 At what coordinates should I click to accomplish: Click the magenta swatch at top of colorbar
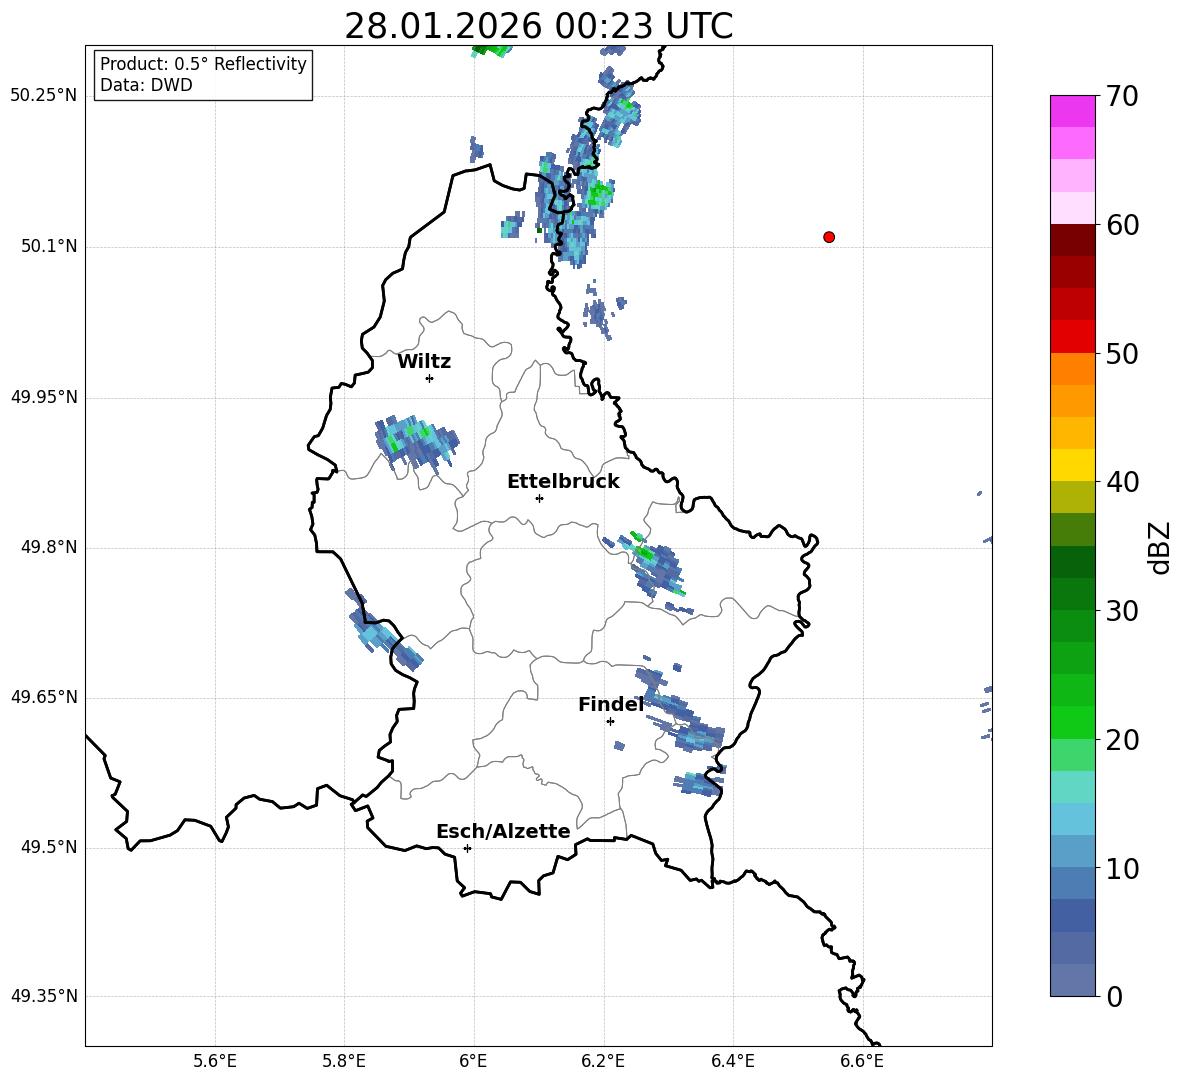click(x=1072, y=111)
